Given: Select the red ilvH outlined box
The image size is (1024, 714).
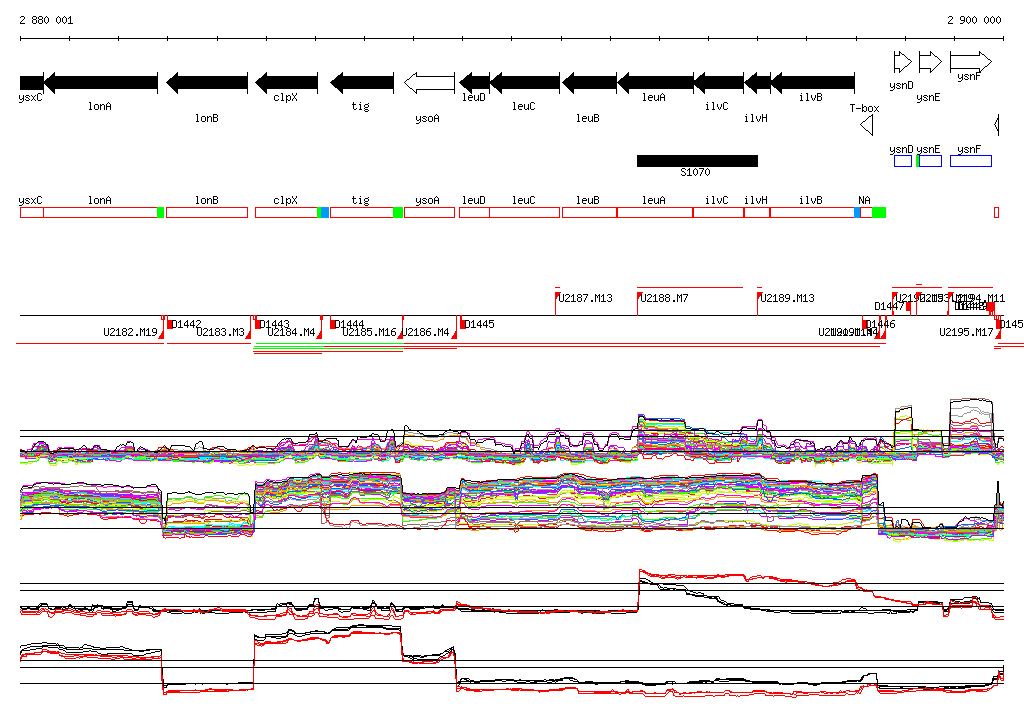Looking at the screenshot, I should tap(757, 212).
